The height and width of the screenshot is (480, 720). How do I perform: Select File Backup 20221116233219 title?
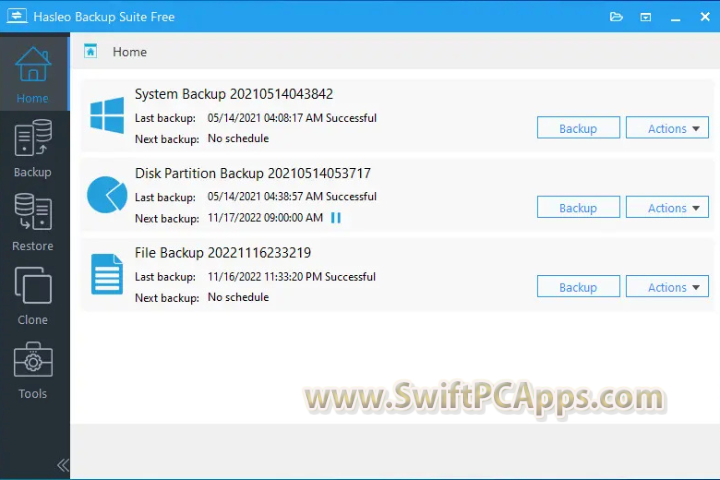223,253
